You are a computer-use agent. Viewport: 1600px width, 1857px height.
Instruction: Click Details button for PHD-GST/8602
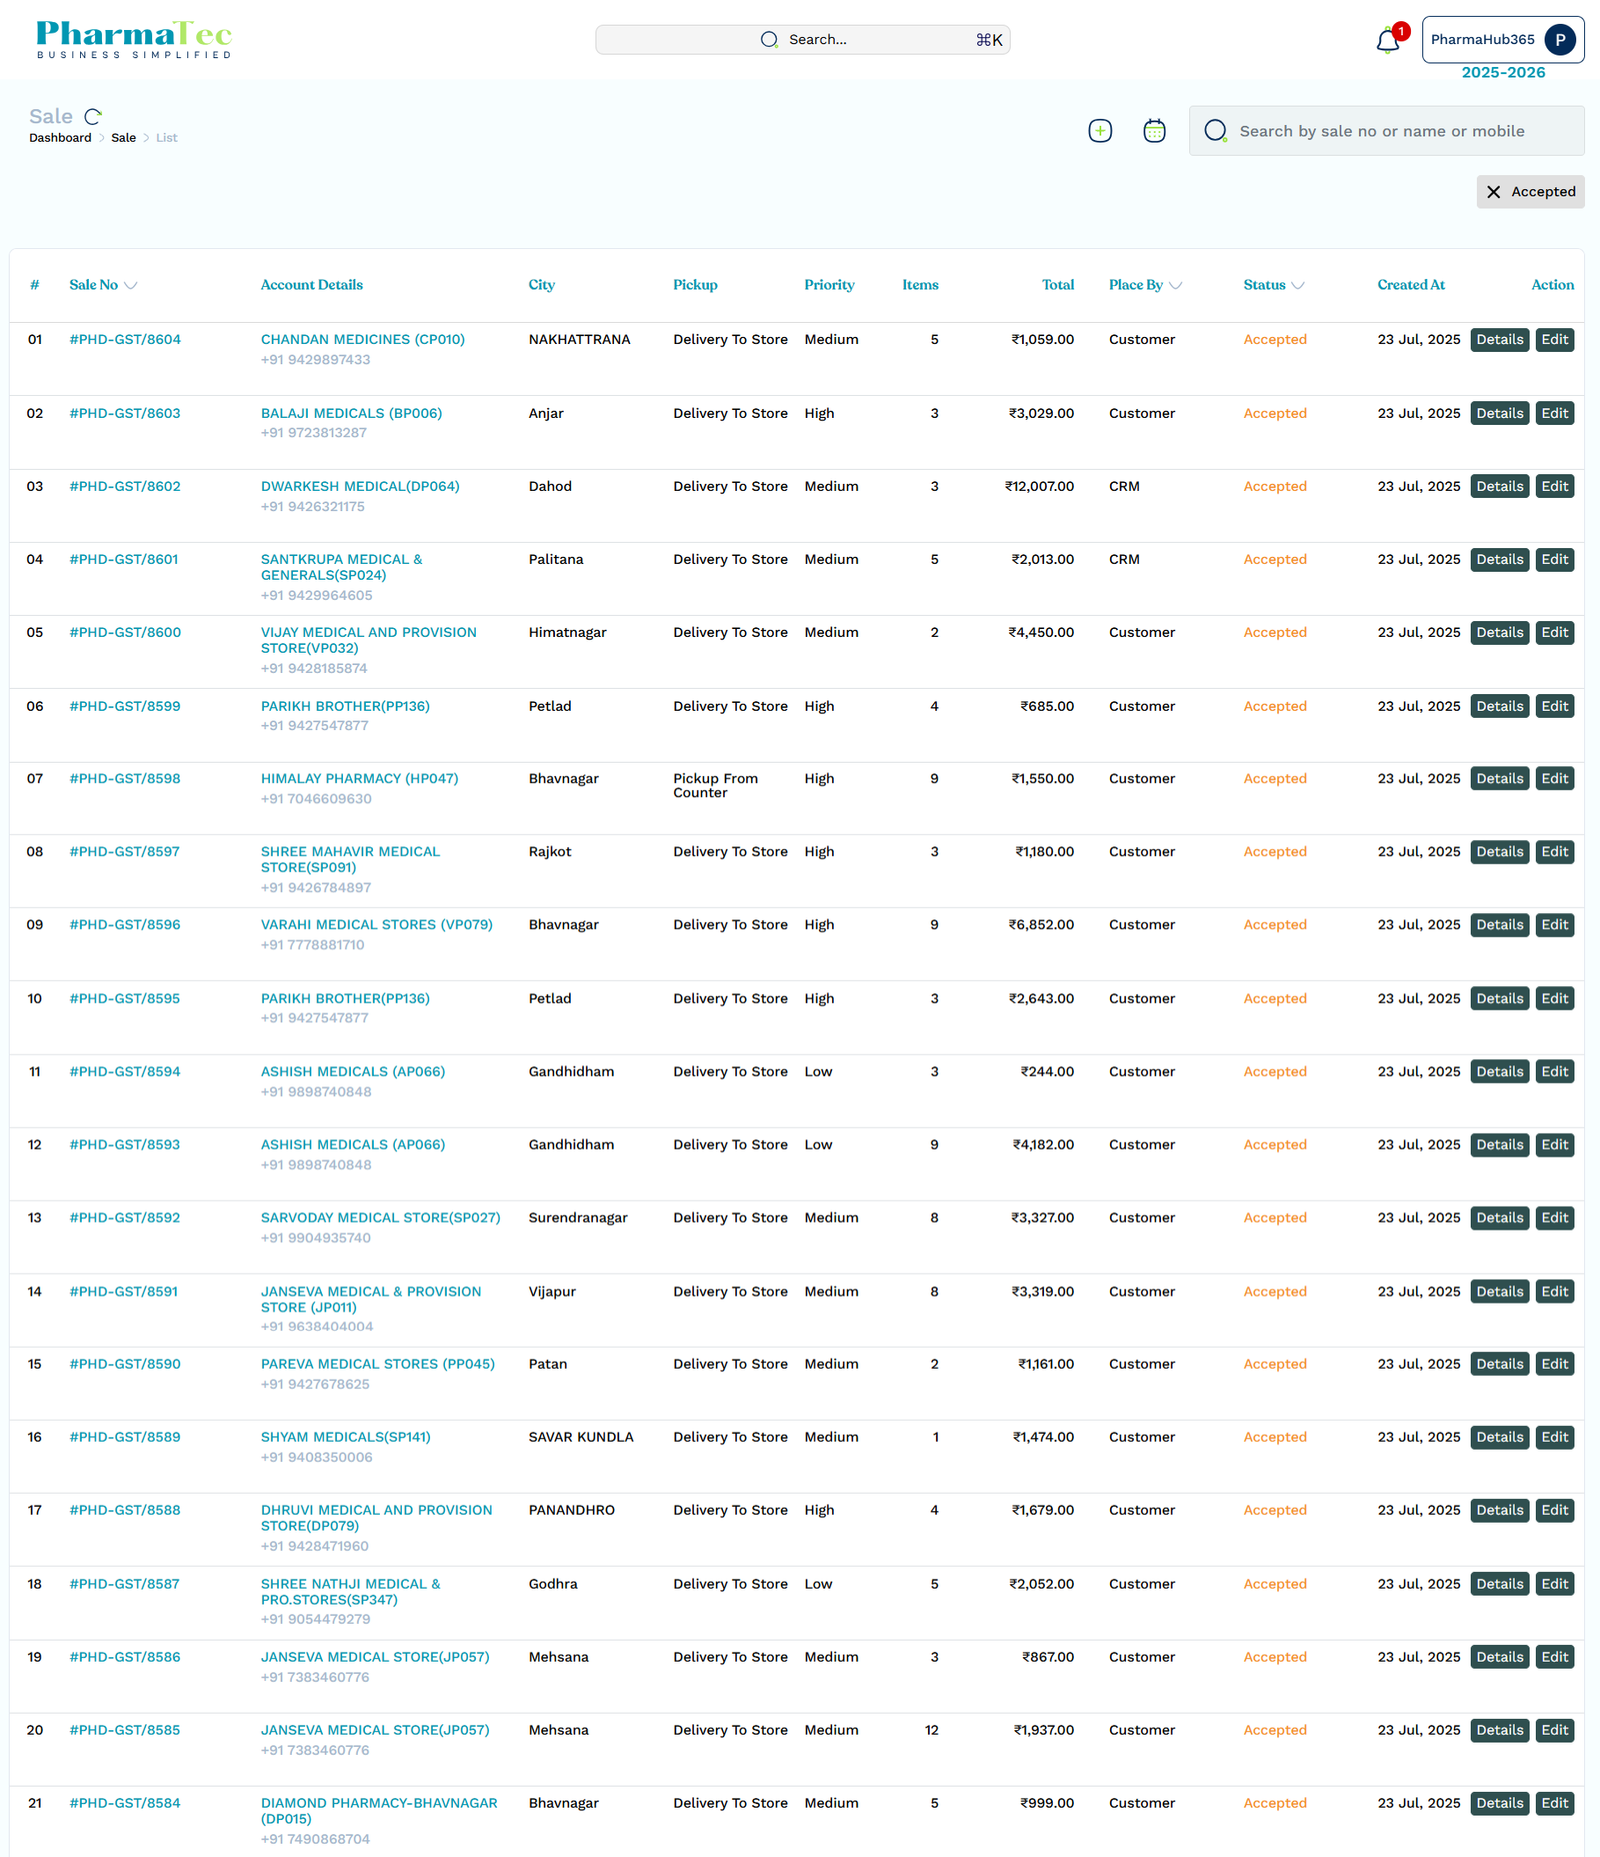1499,486
